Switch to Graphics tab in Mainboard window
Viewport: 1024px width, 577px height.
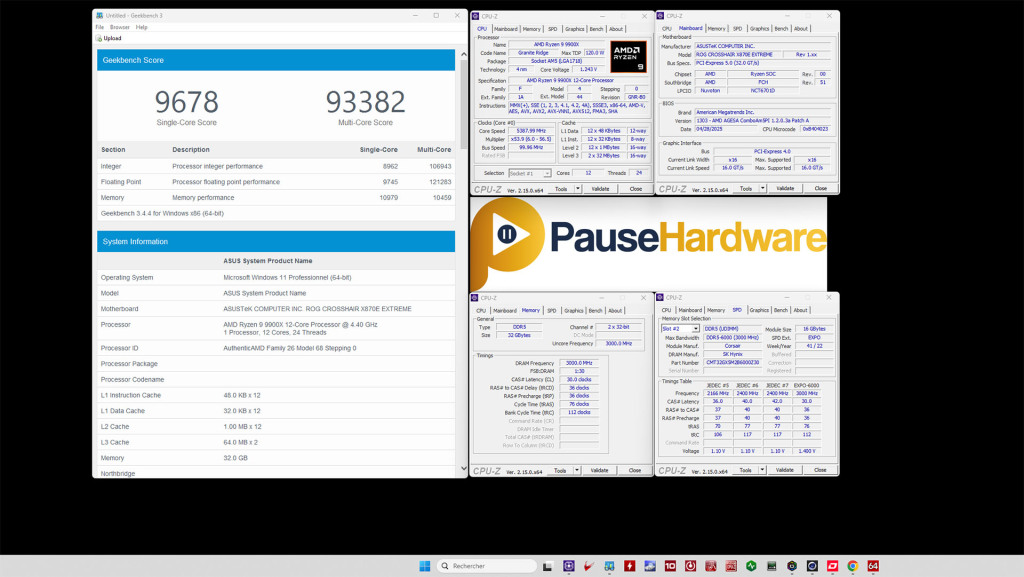tap(759, 29)
